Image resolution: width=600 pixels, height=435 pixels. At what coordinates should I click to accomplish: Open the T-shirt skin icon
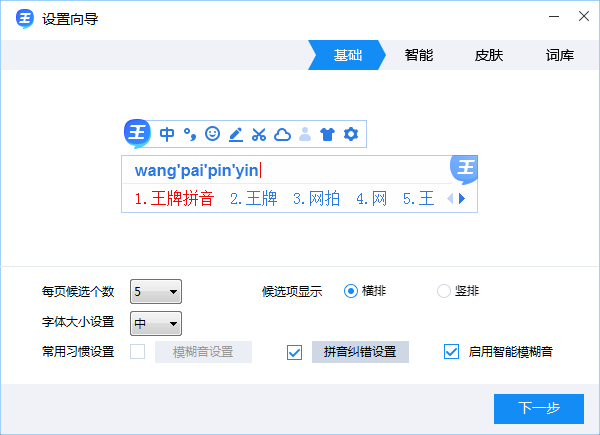(x=327, y=133)
